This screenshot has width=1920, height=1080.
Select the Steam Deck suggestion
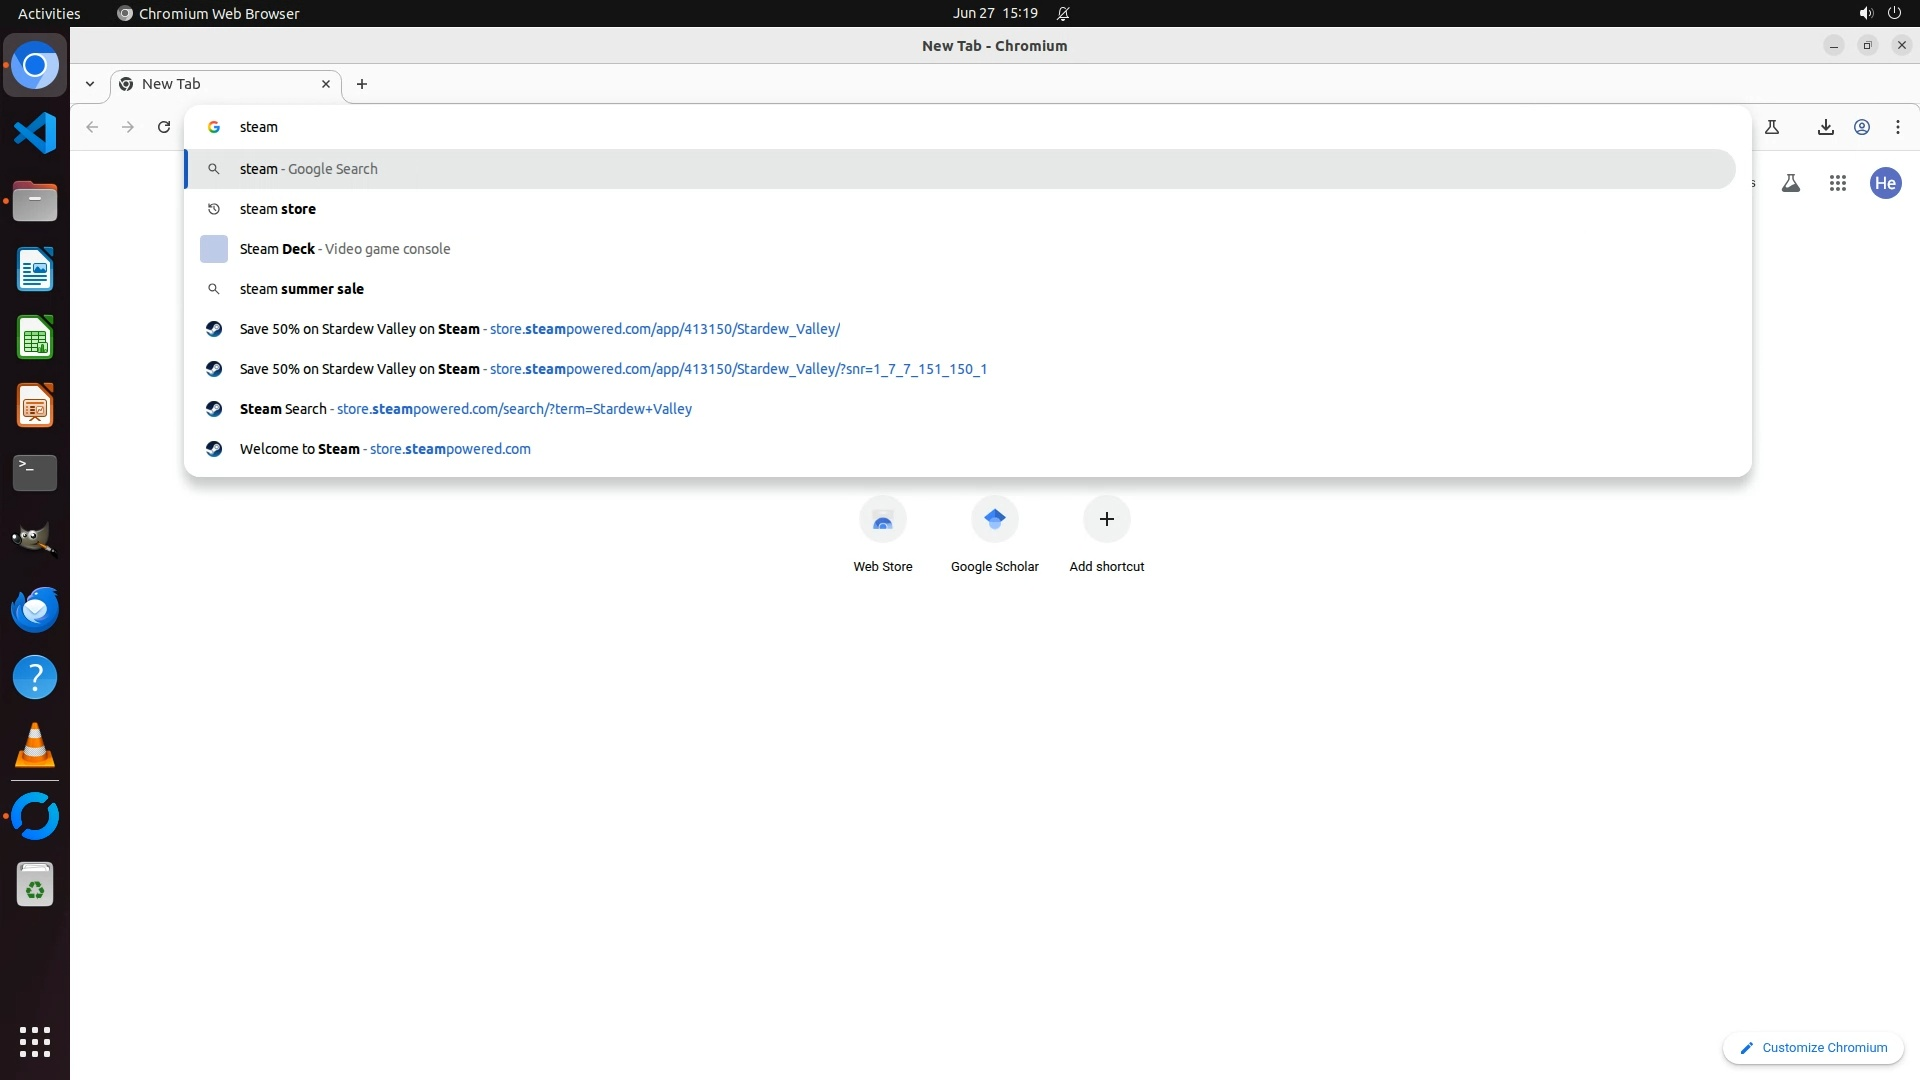(344, 249)
